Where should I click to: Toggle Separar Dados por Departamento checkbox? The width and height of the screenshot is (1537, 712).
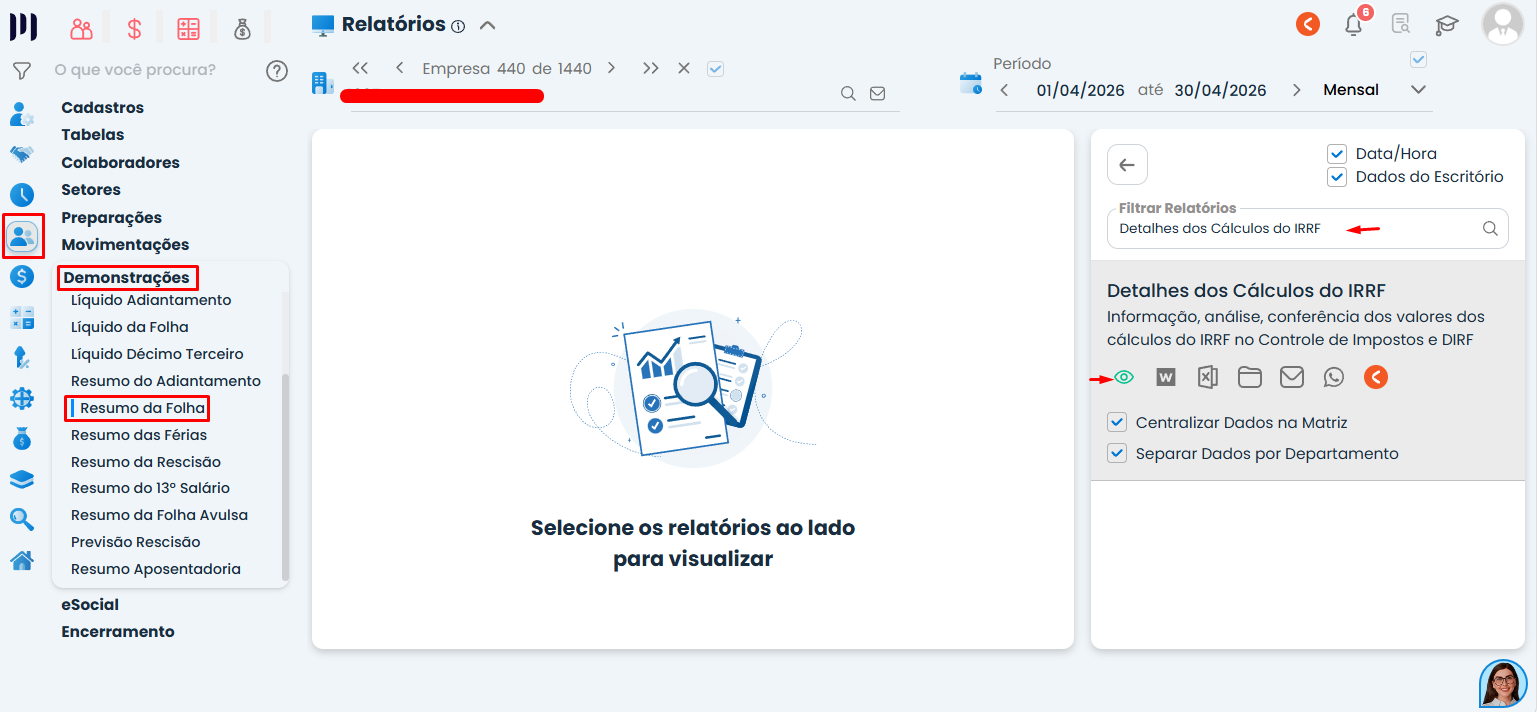(1118, 453)
